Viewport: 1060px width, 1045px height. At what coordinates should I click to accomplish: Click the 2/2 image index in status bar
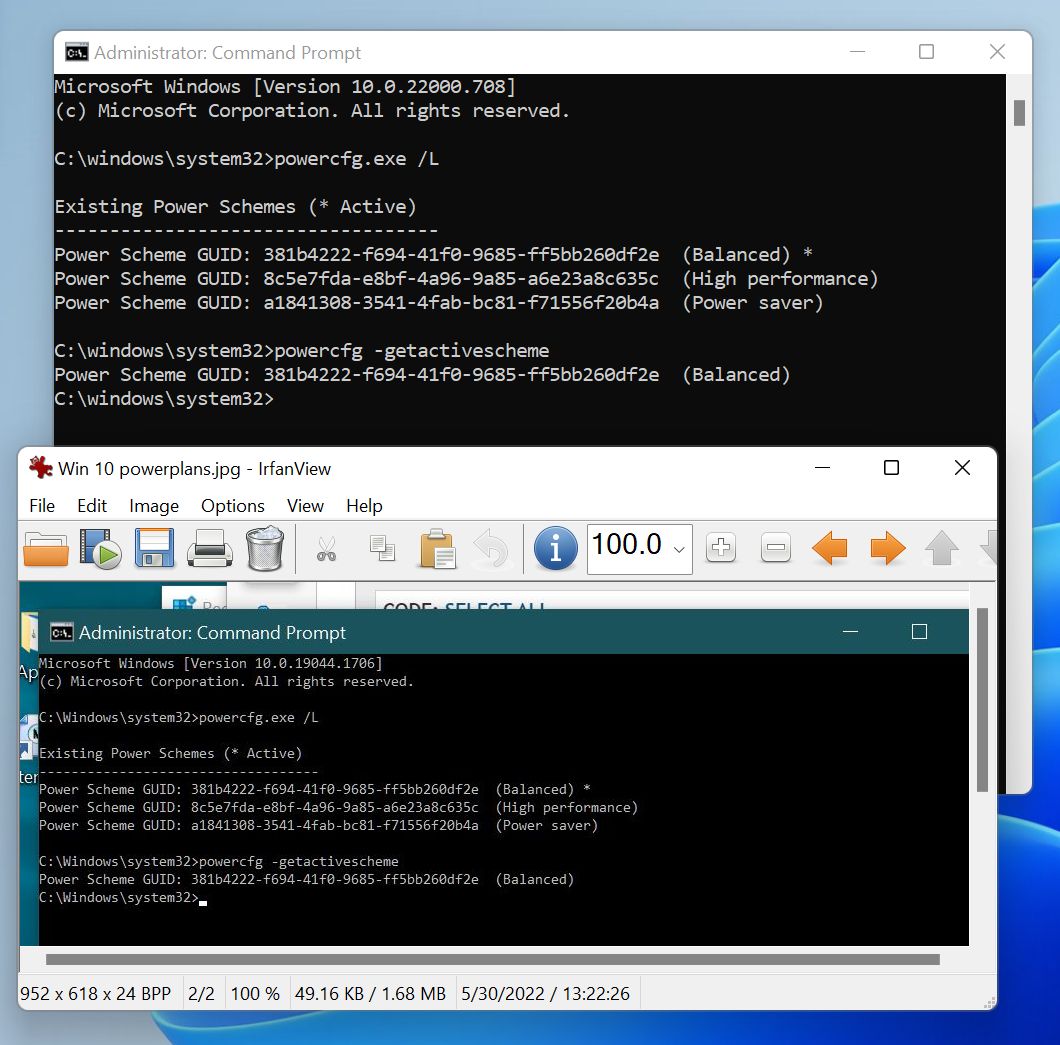(201, 994)
